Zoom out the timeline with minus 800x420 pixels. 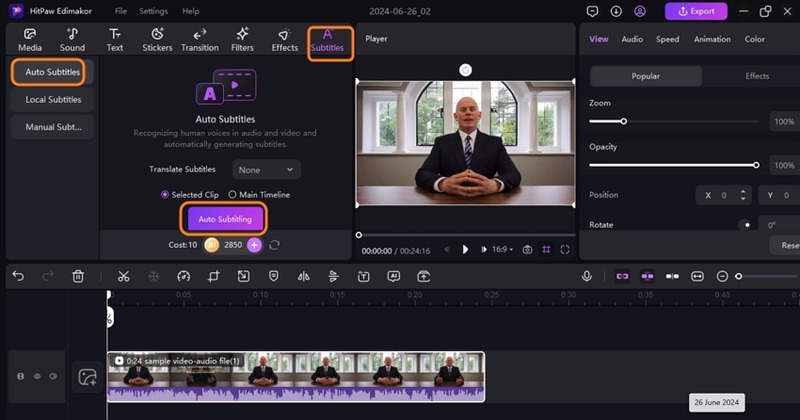(x=722, y=276)
